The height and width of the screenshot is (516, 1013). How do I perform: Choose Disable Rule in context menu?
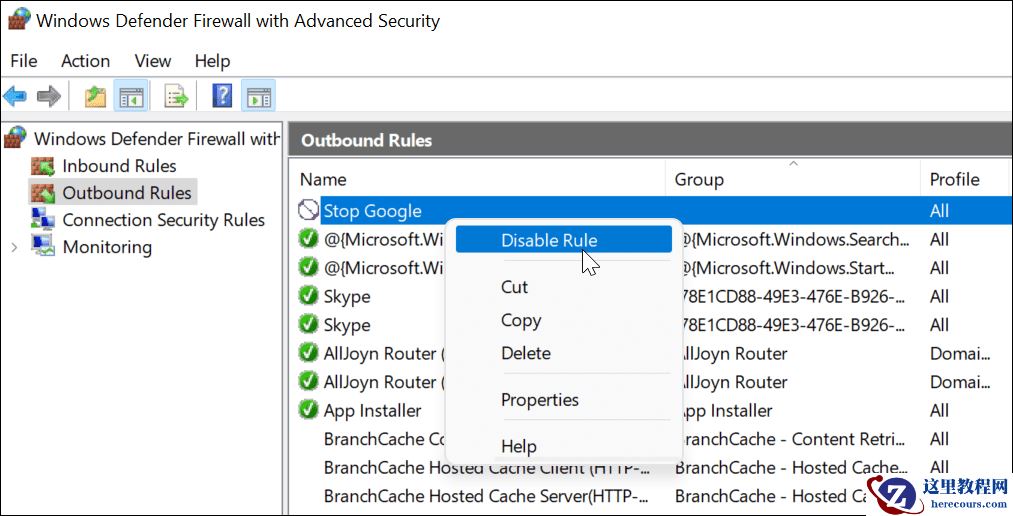(549, 240)
